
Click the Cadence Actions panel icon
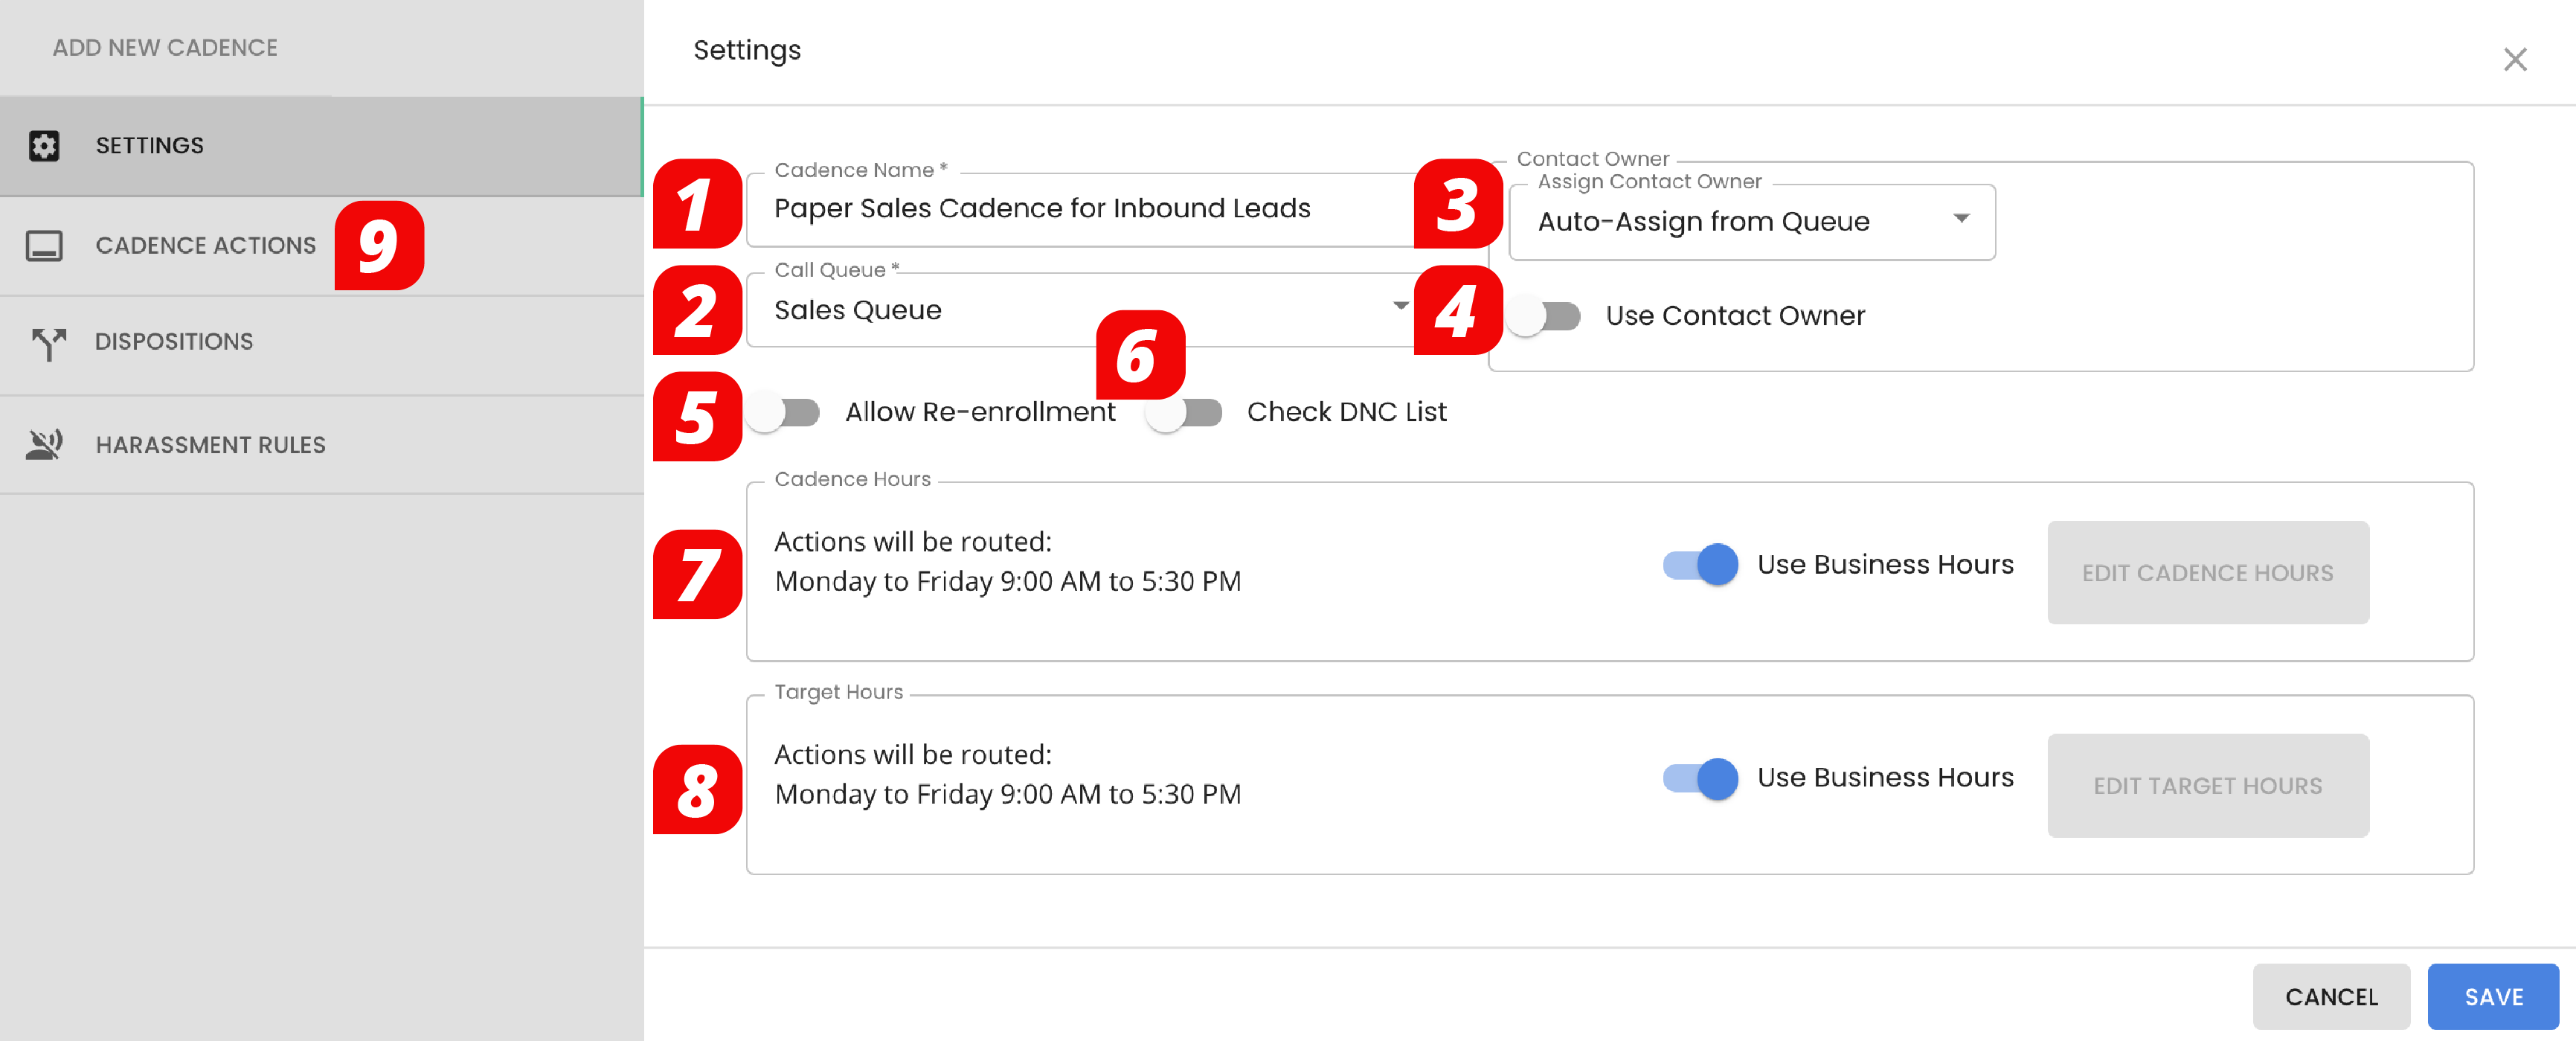click(x=44, y=246)
